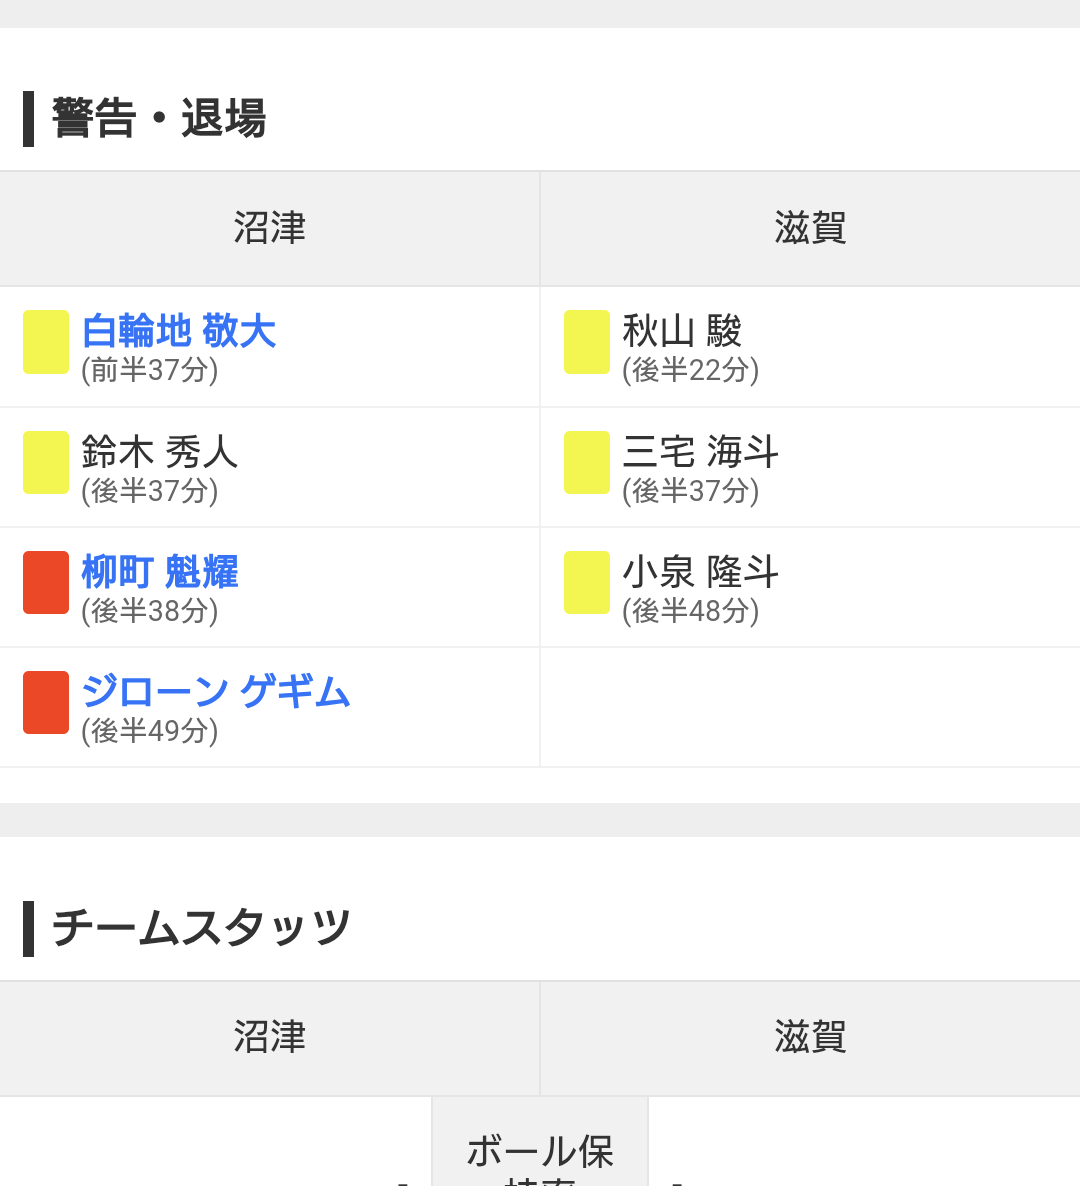Click the red card icon beside ジローン ゲギム
This screenshot has width=1080, height=1186.
point(46,702)
